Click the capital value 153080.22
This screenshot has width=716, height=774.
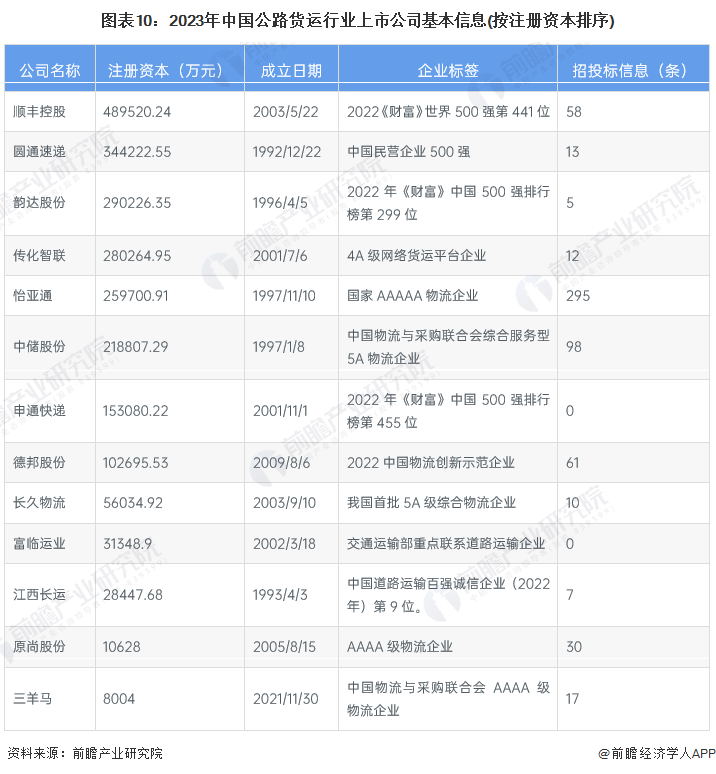136,411
